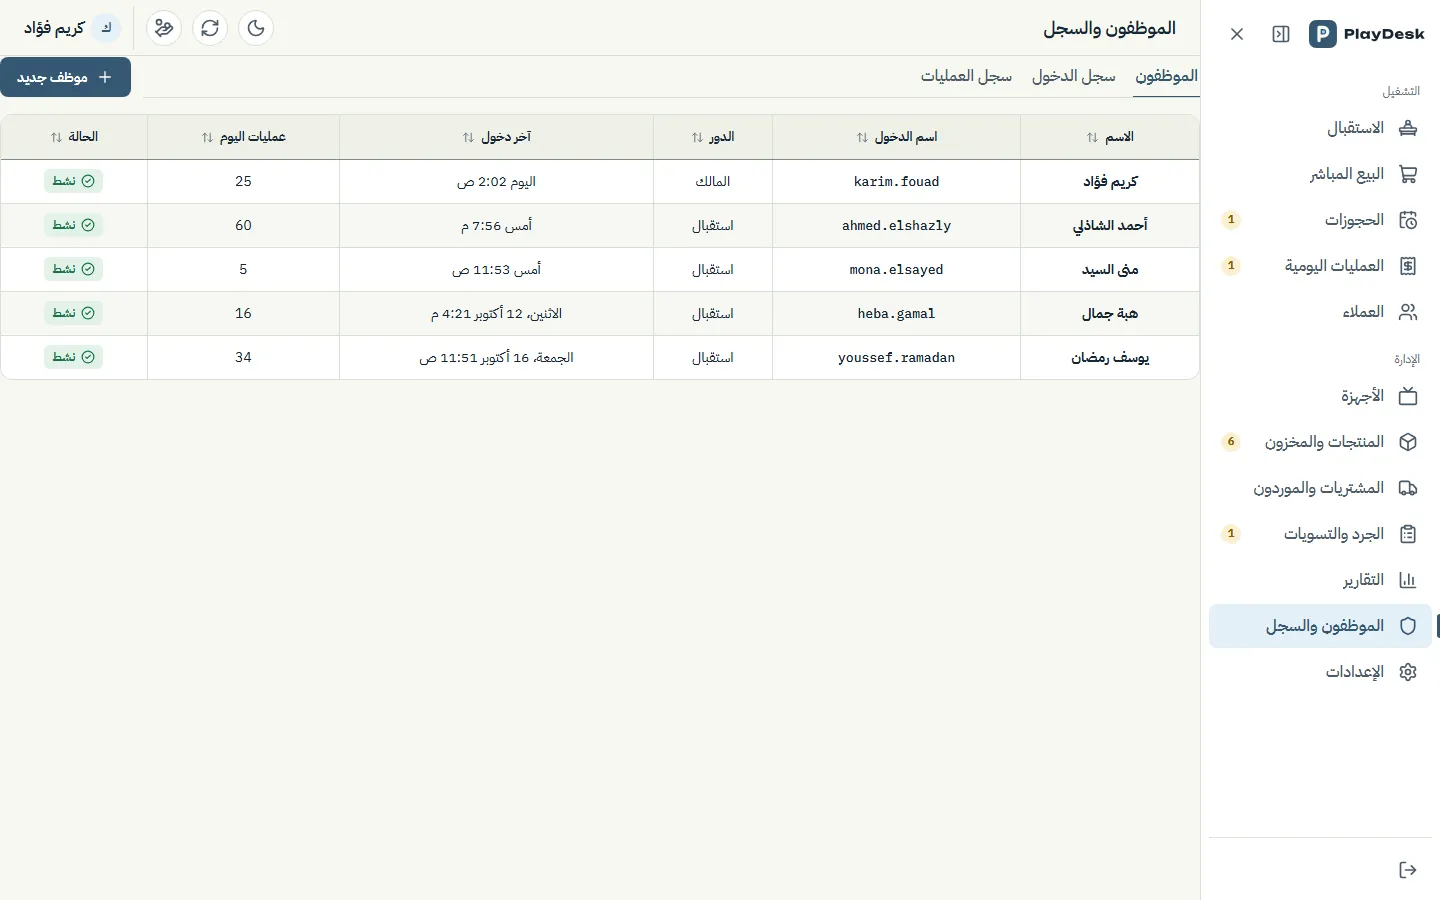
Task: Open الاستقبال from the sidebar
Action: [x=1320, y=128]
